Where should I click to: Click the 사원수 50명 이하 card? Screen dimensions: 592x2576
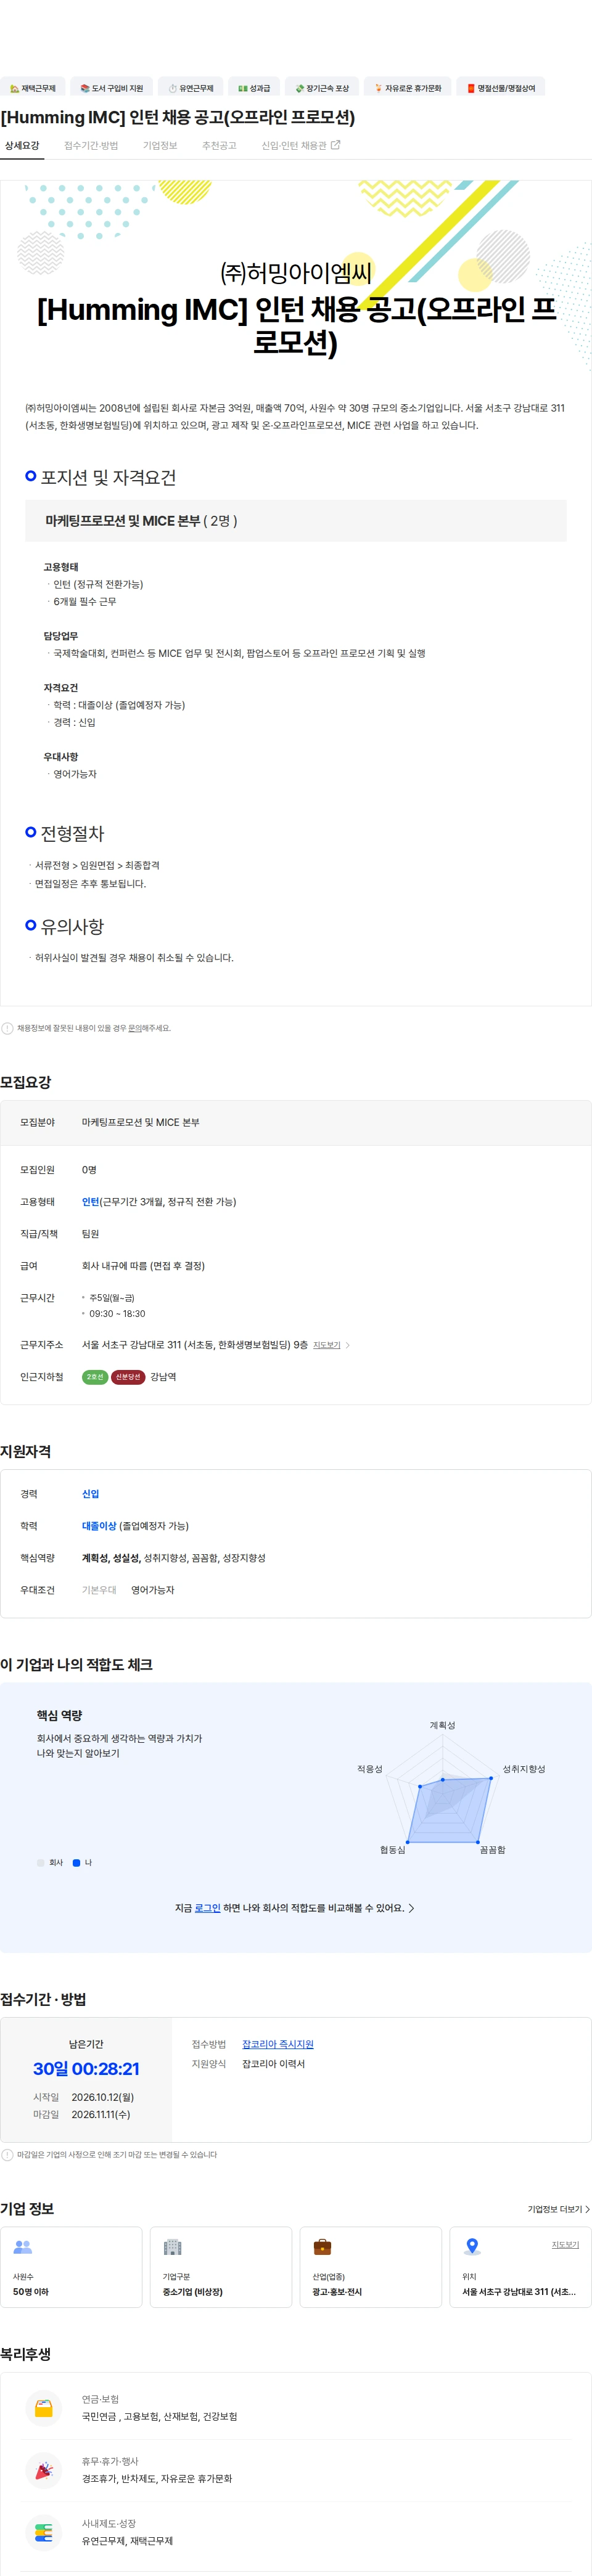pyautogui.click(x=71, y=2267)
